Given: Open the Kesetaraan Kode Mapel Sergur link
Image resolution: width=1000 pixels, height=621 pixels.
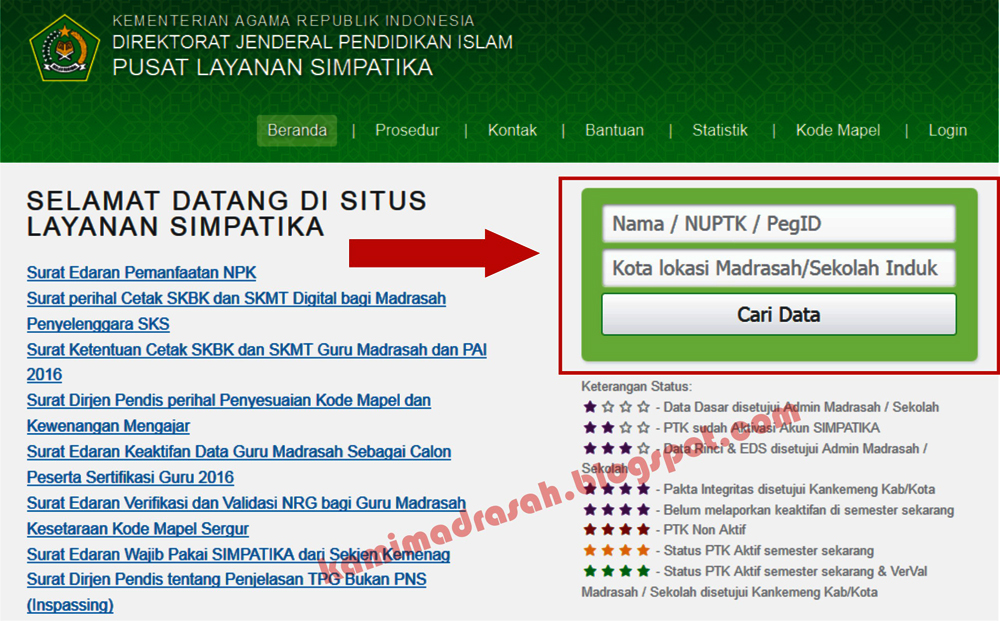Looking at the screenshot, I should [x=138, y=529].
